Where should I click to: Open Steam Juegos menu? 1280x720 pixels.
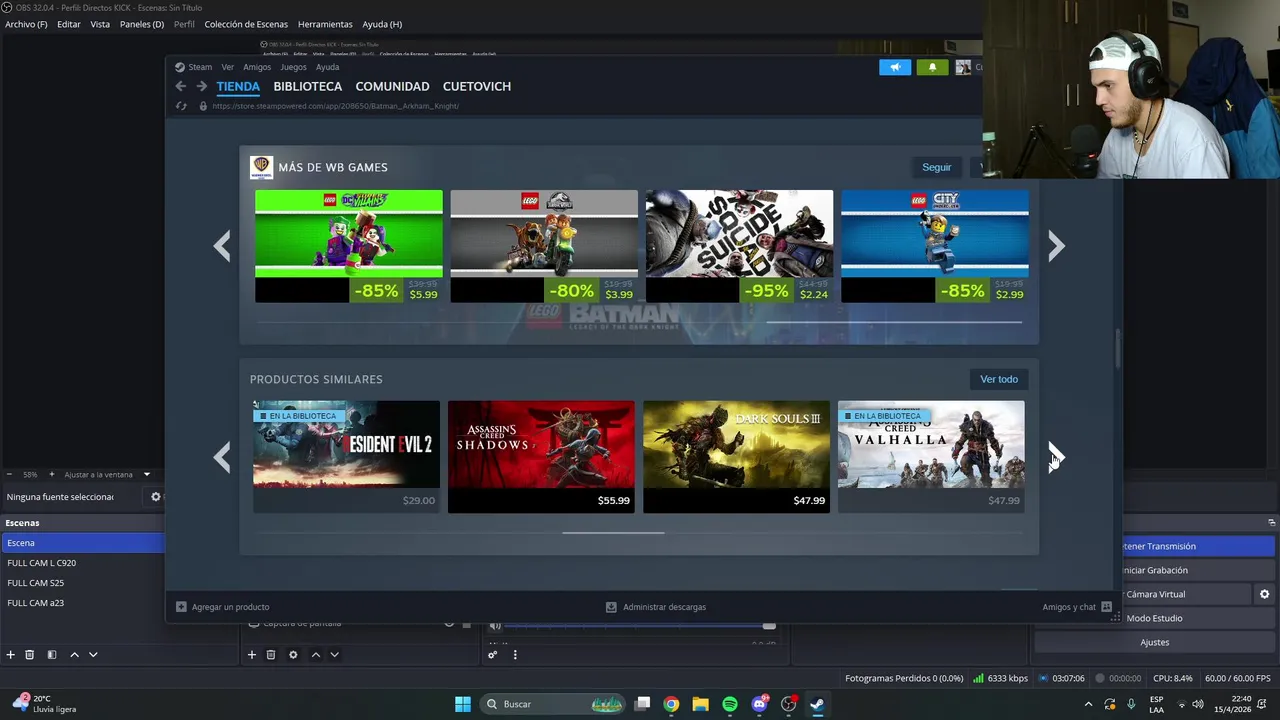point(293,67)
